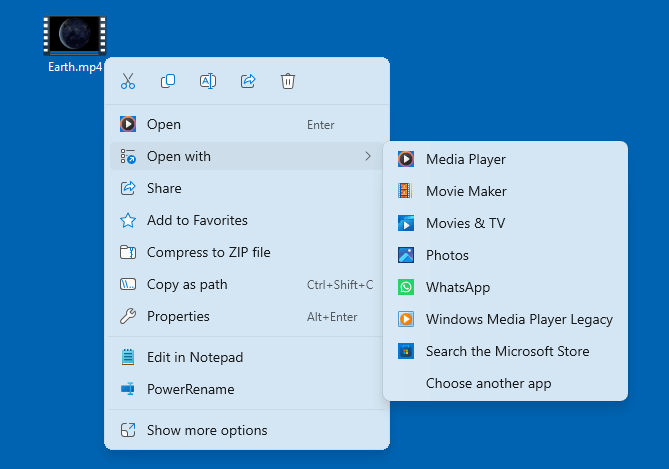Select the Earth.mp4 desktop thumbnail
669x469 pixels.
75,35
